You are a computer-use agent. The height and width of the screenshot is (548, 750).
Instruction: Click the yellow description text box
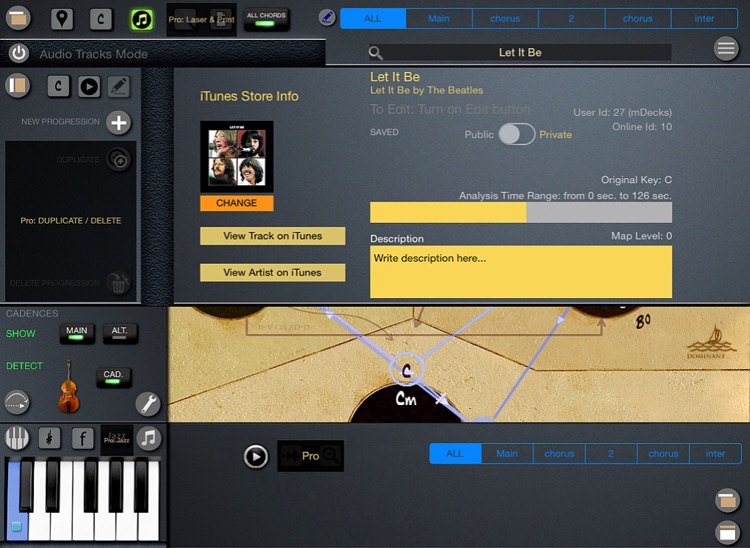(521, 272)
